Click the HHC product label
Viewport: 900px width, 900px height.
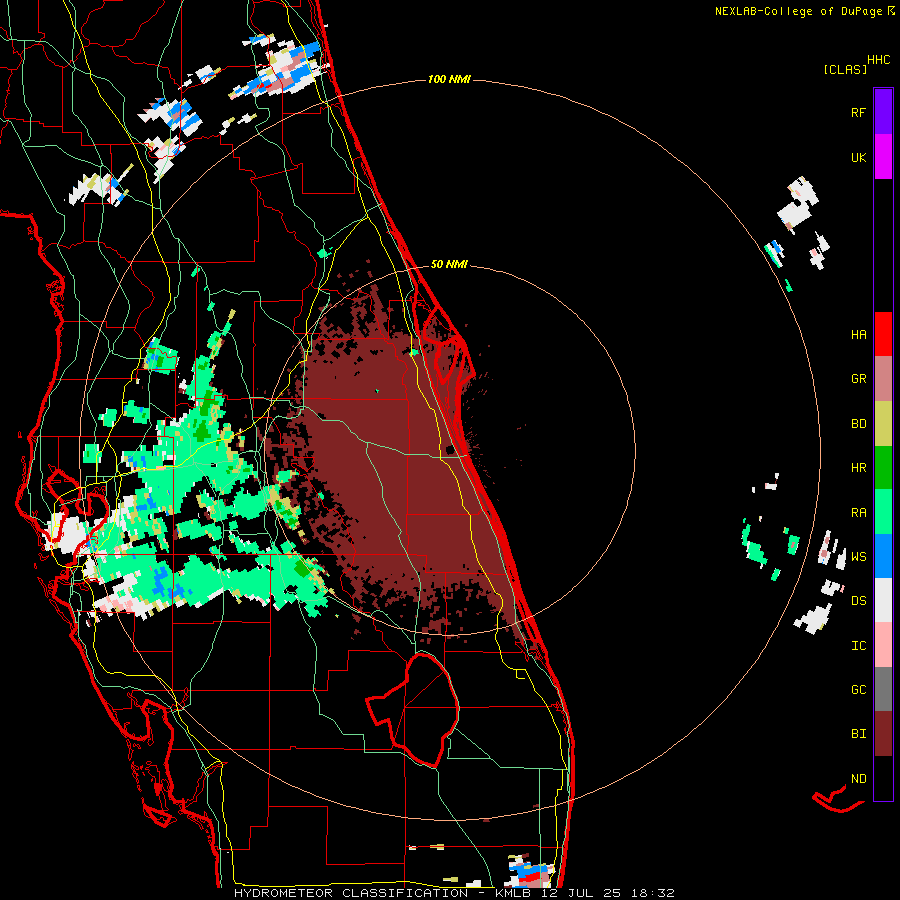click(879, 60)
